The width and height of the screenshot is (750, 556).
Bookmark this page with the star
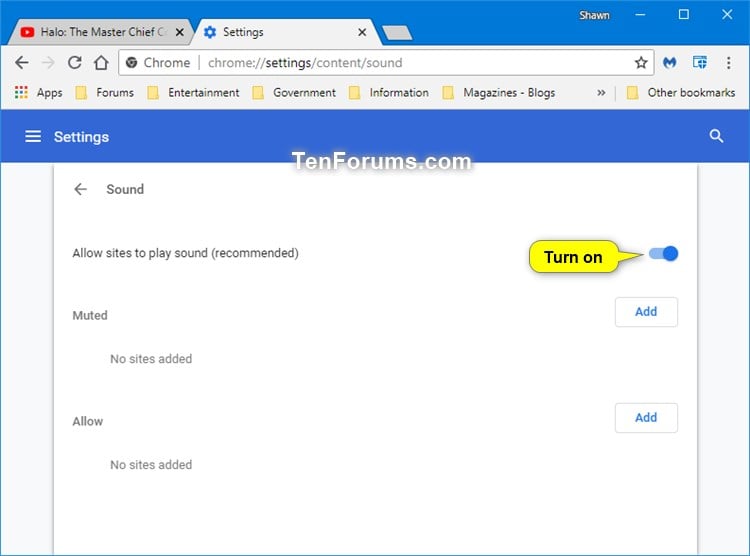[x=641, y=63]
